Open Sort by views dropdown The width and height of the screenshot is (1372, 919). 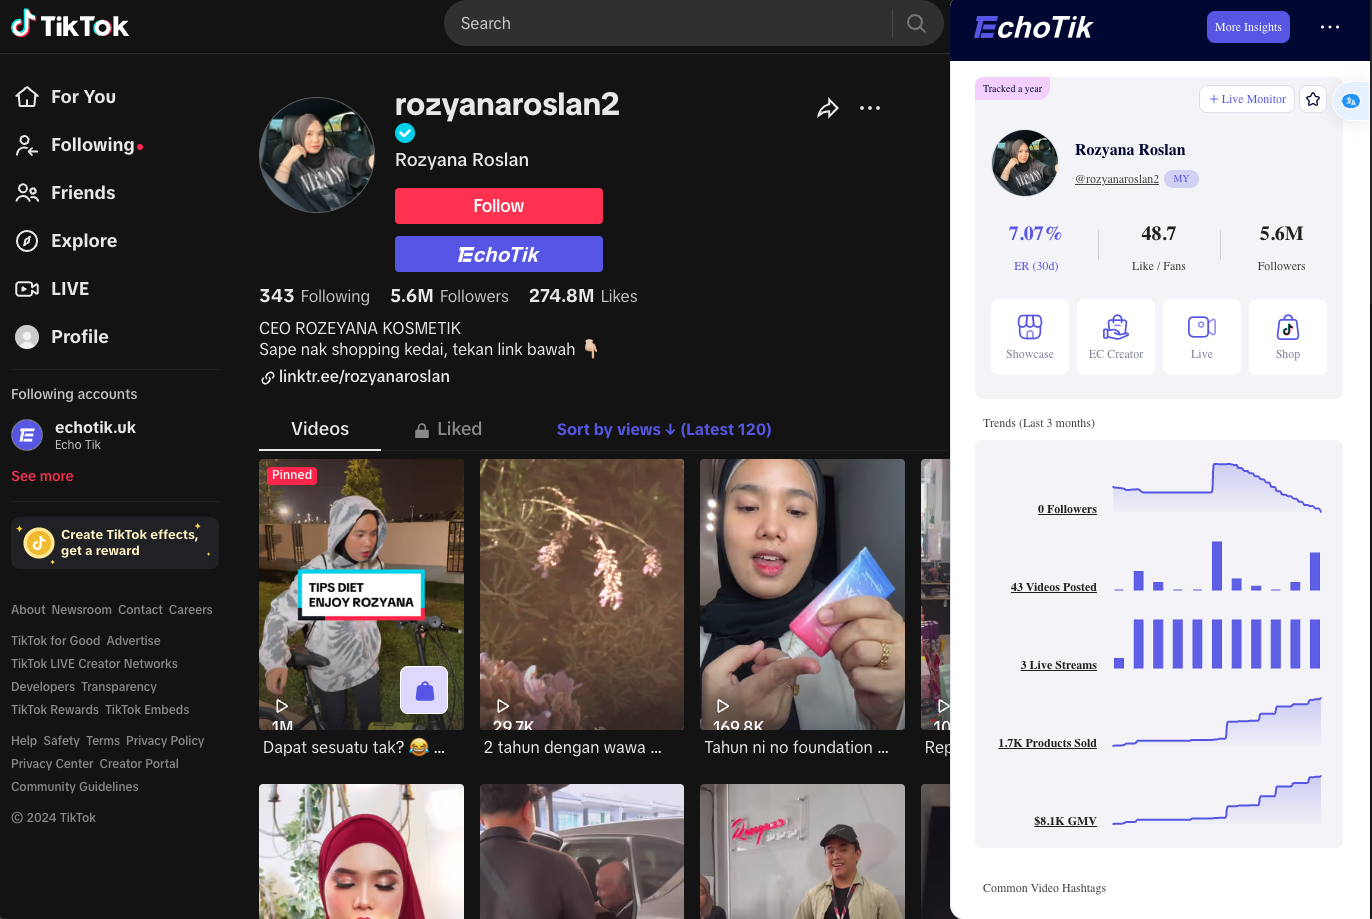coord(664,429)
